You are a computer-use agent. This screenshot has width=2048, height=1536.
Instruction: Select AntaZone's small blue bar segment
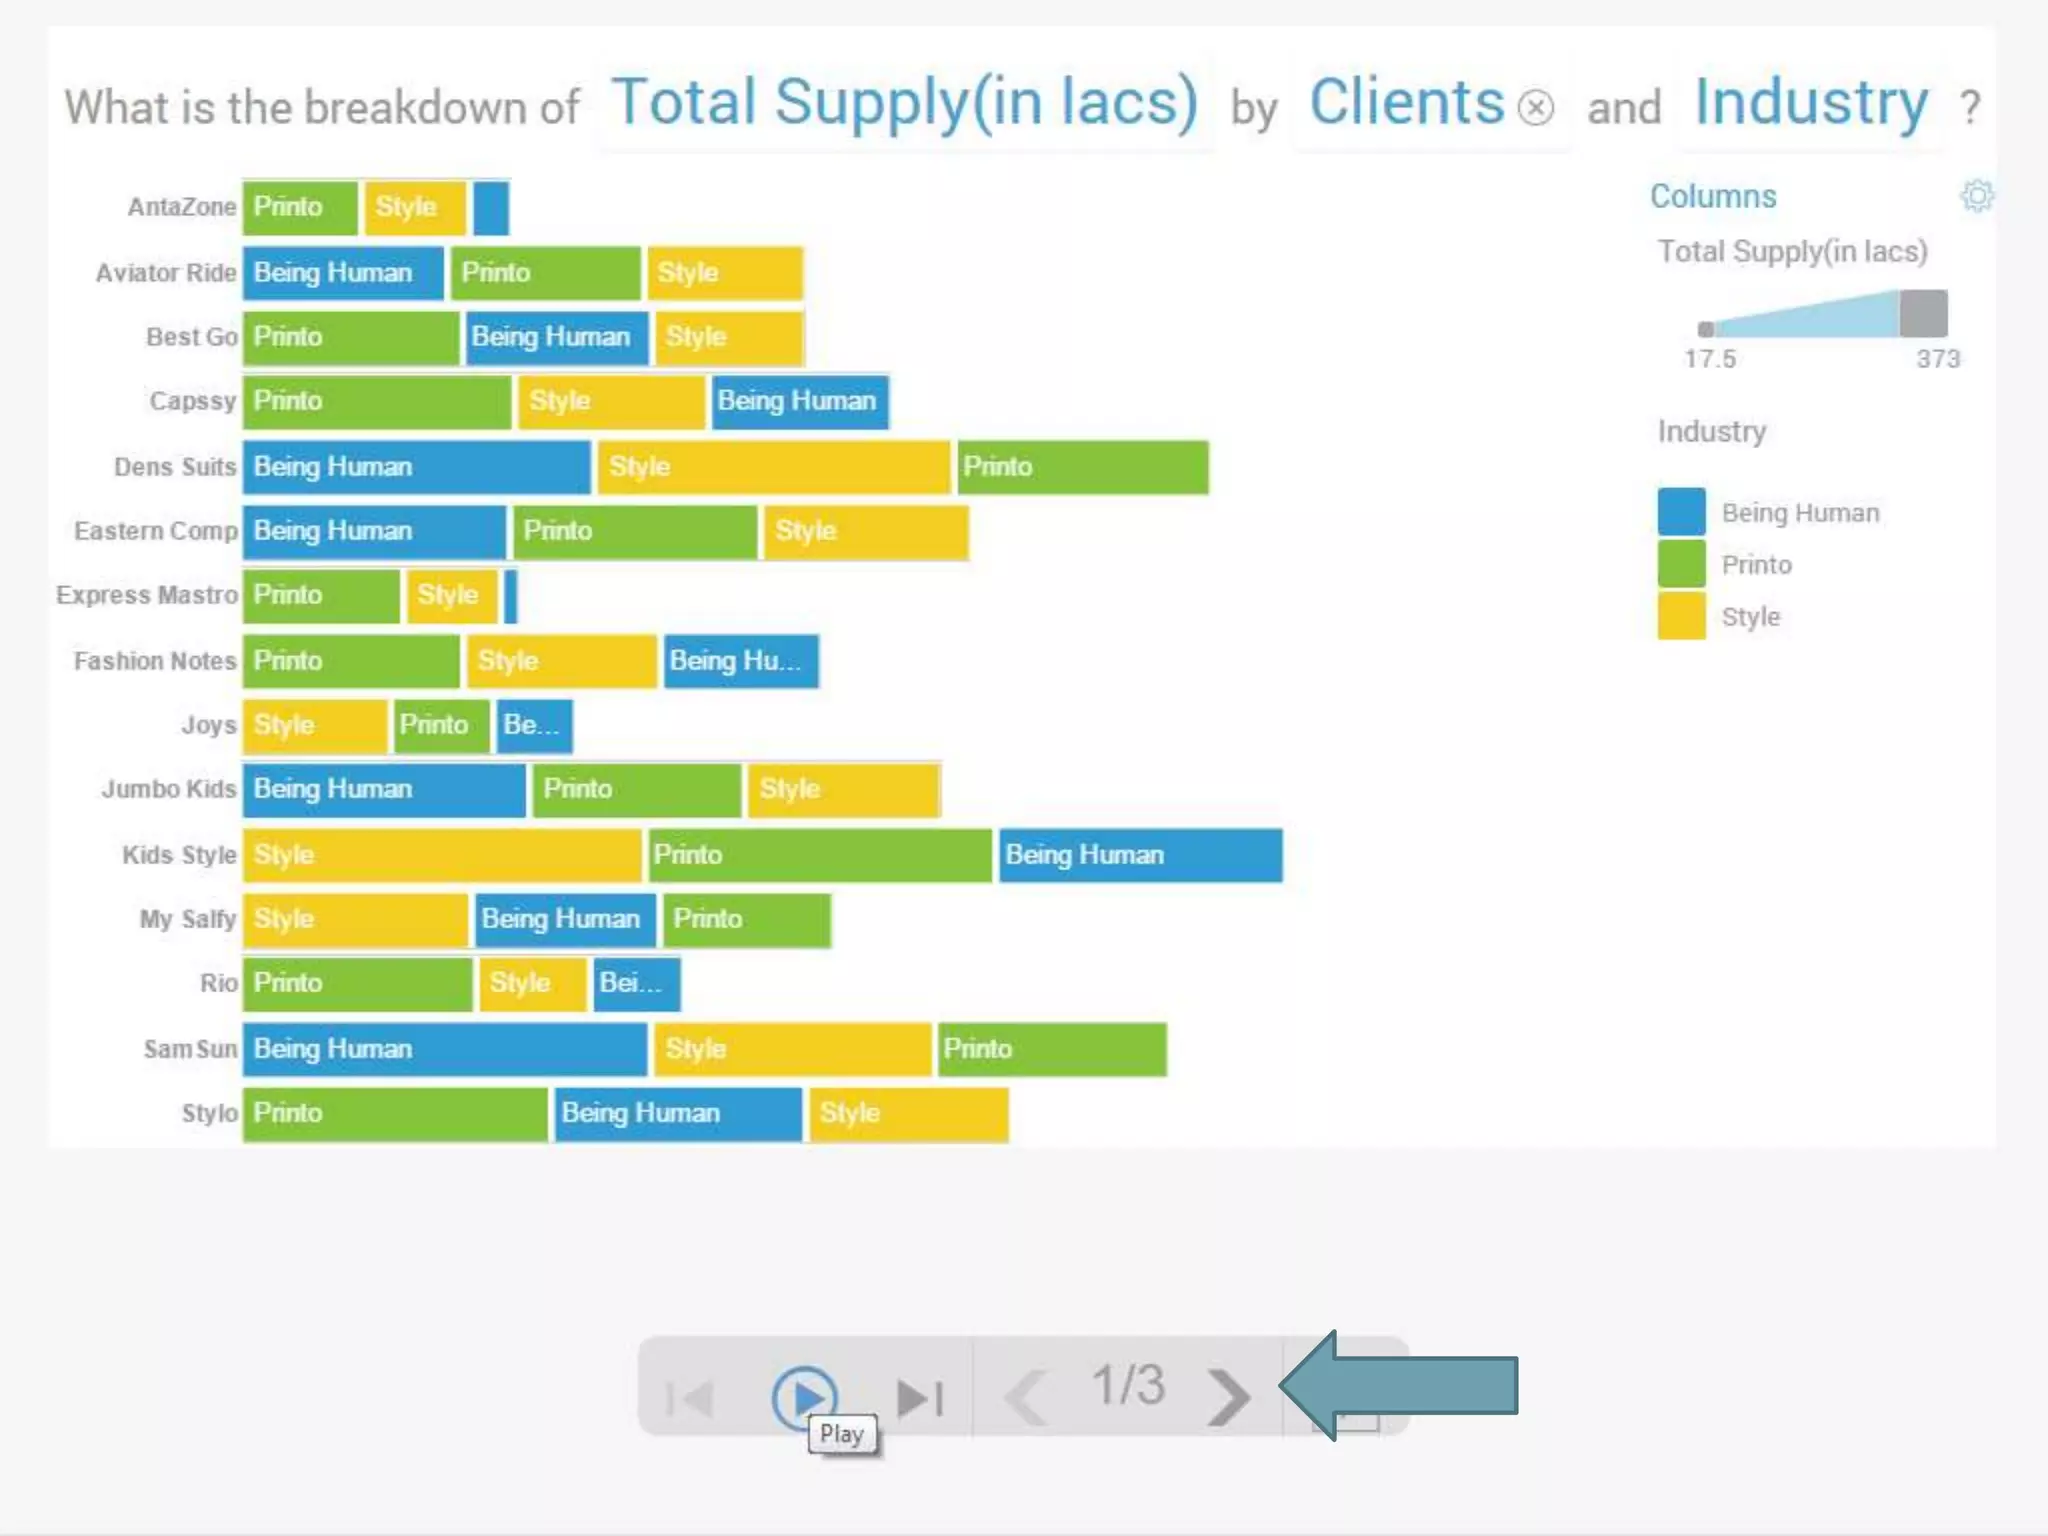[491, 207]
